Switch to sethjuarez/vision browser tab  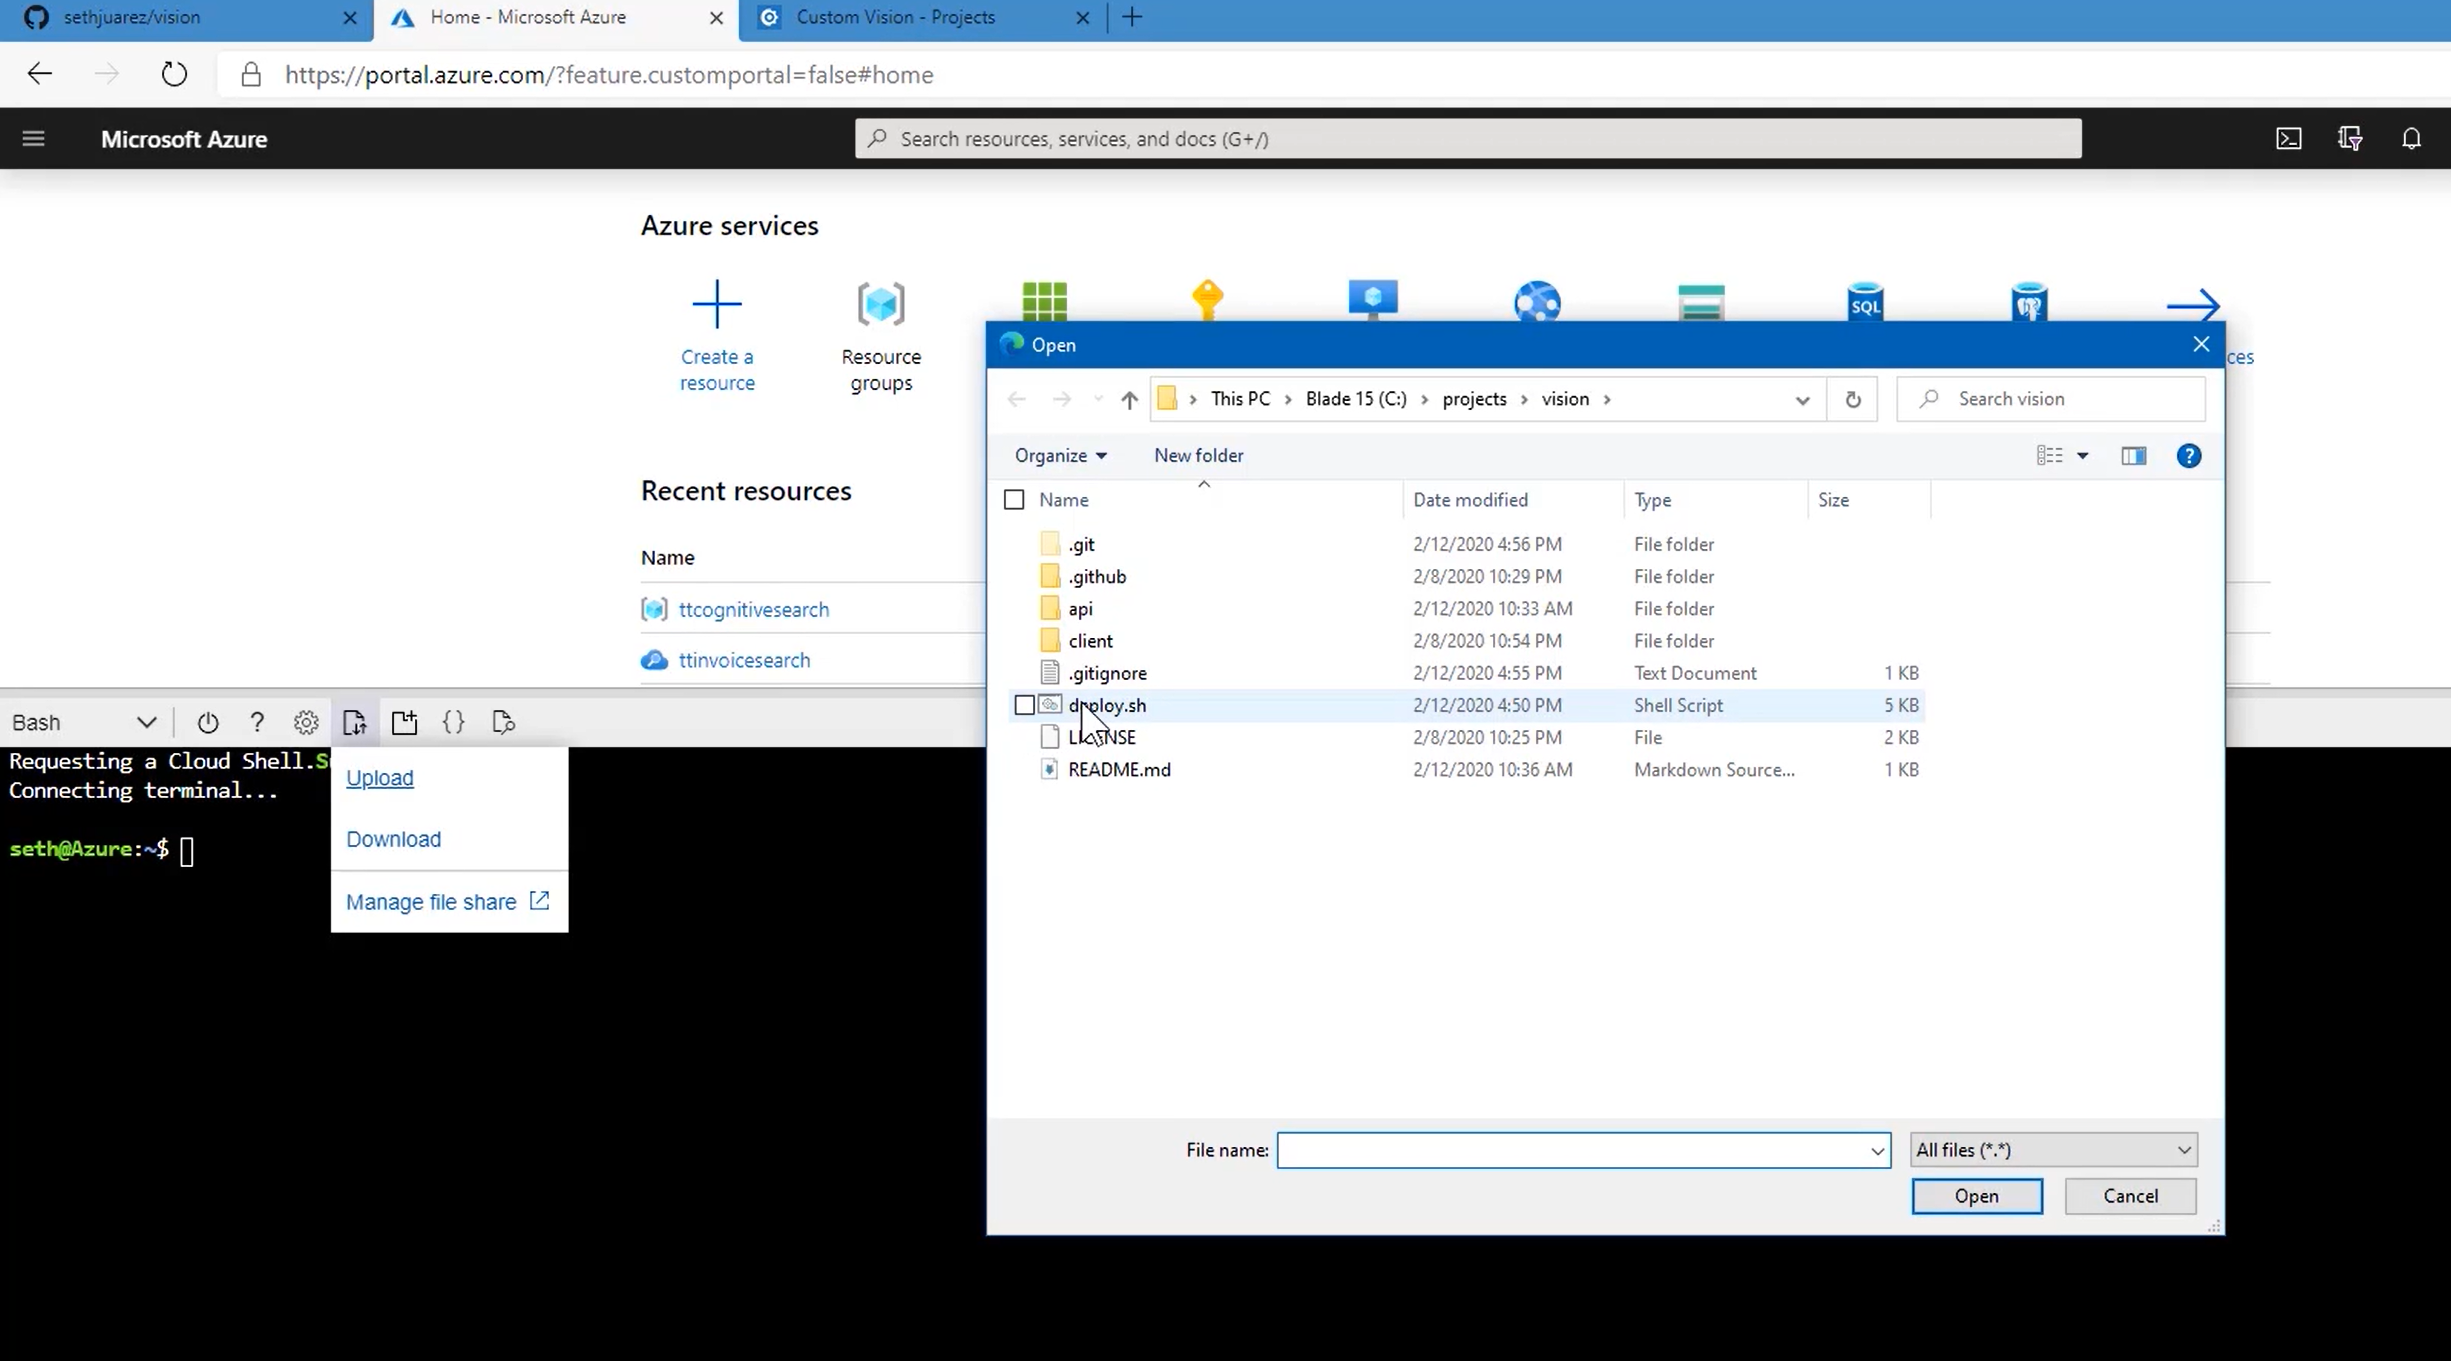click(x=186, y=18)
